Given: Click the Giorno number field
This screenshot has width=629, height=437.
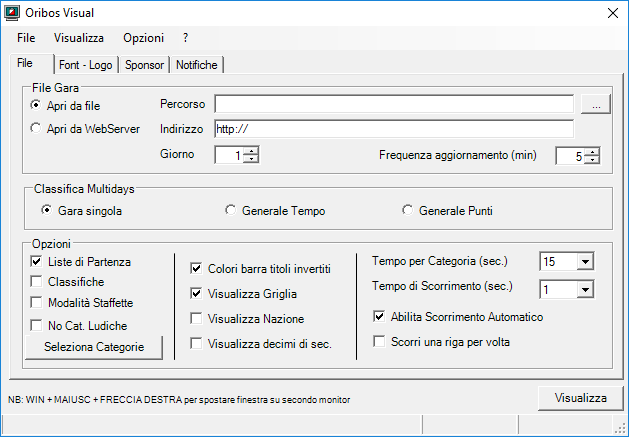Looking at the screenshot, I should 229,155.
